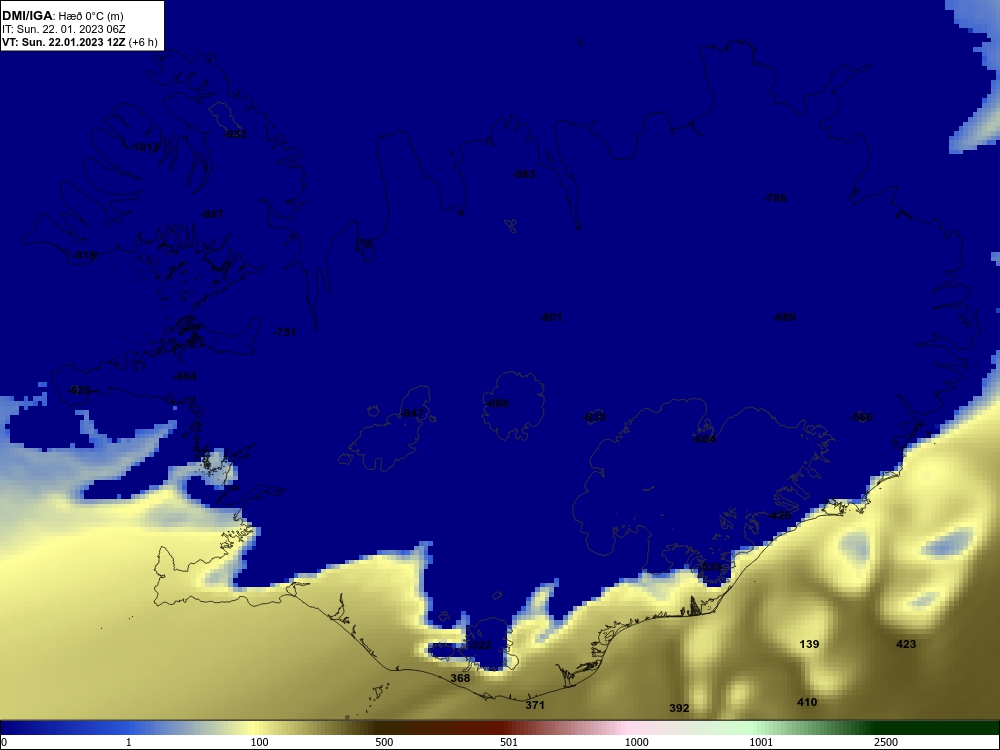Click the map value '-635'

coord(594,417)
